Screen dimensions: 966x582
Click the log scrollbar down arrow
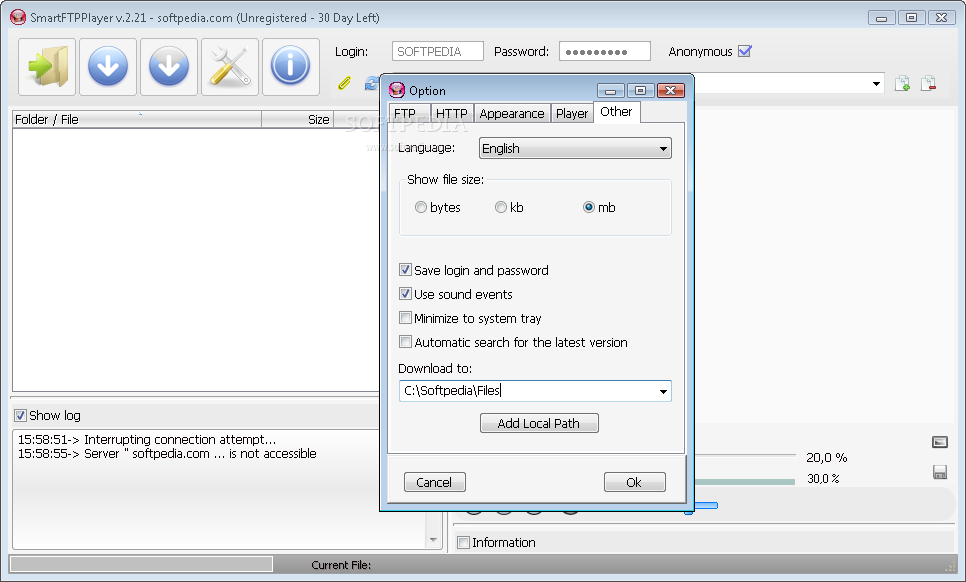click(433, 540)
